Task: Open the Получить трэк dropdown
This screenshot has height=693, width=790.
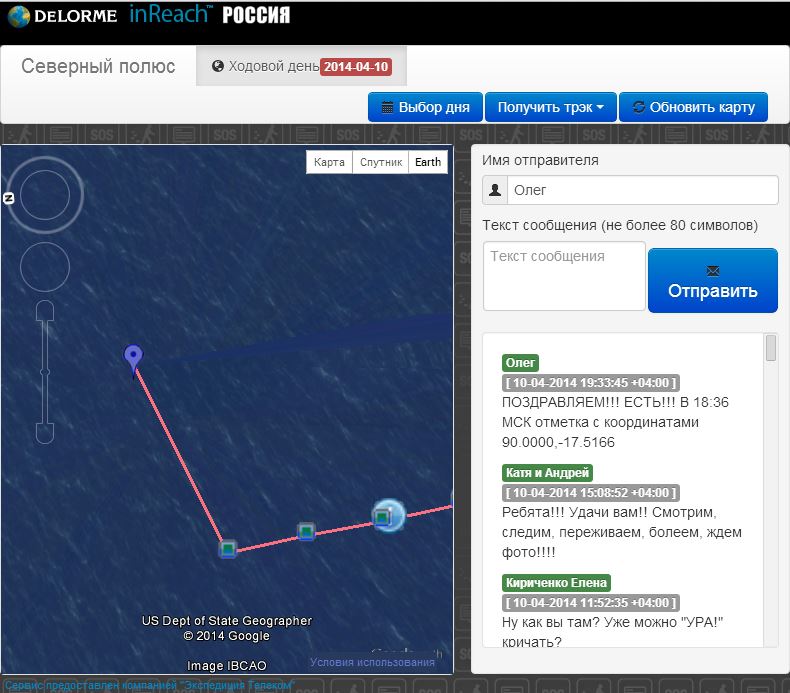Action: point(550,107)
